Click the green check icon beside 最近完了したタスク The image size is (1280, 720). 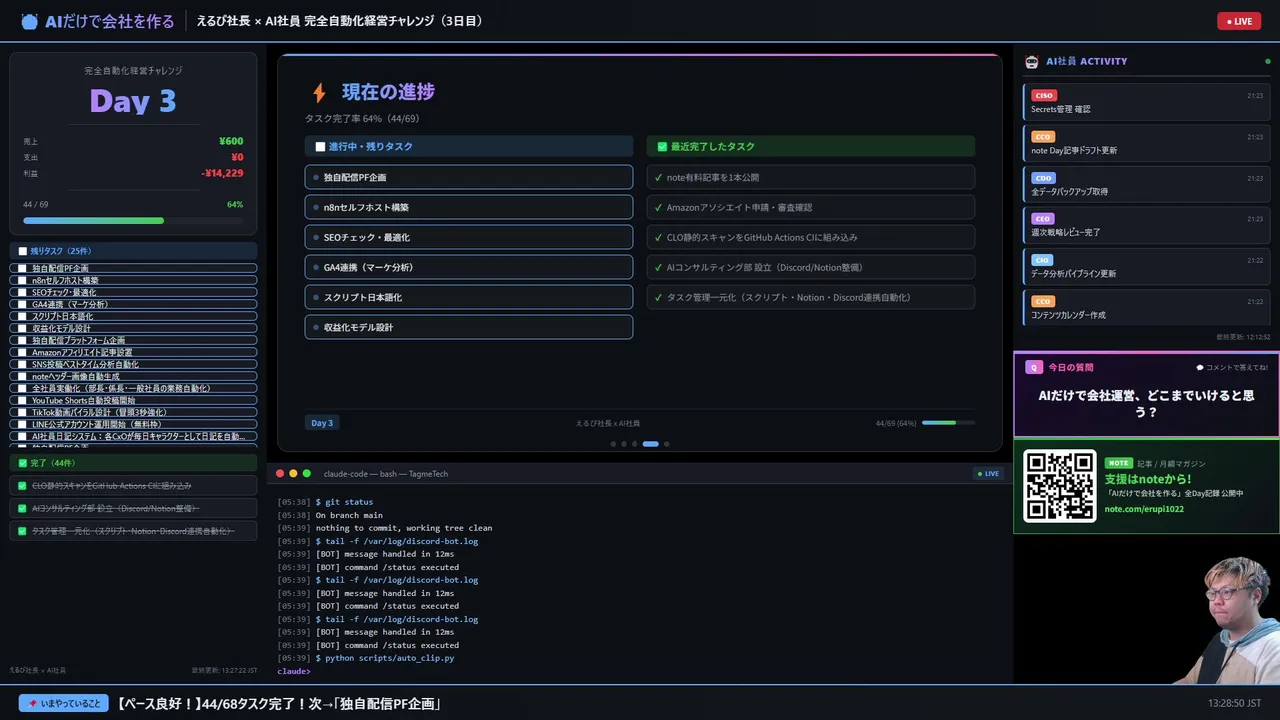pyautogui.click(x=662, y=146)
